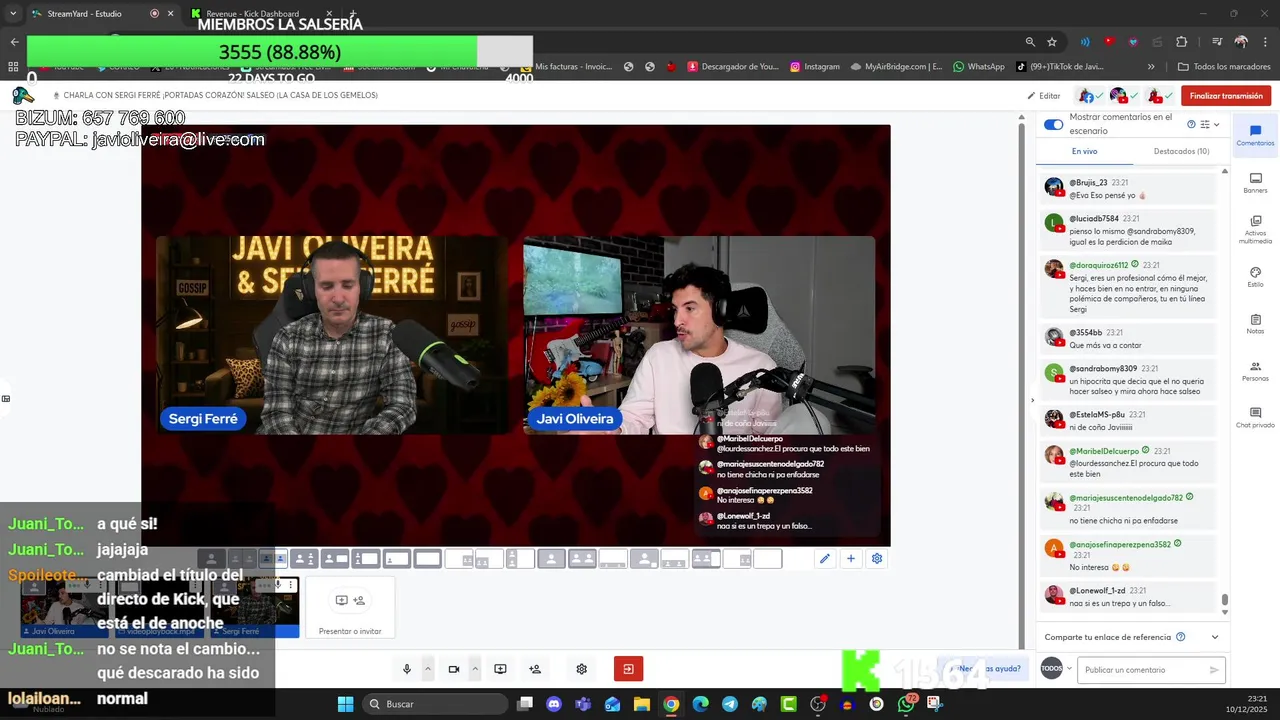1280x720 pixels.
Task: Click comment from @Lonewolf_1-zd in panel
Action: (1129, 597)
